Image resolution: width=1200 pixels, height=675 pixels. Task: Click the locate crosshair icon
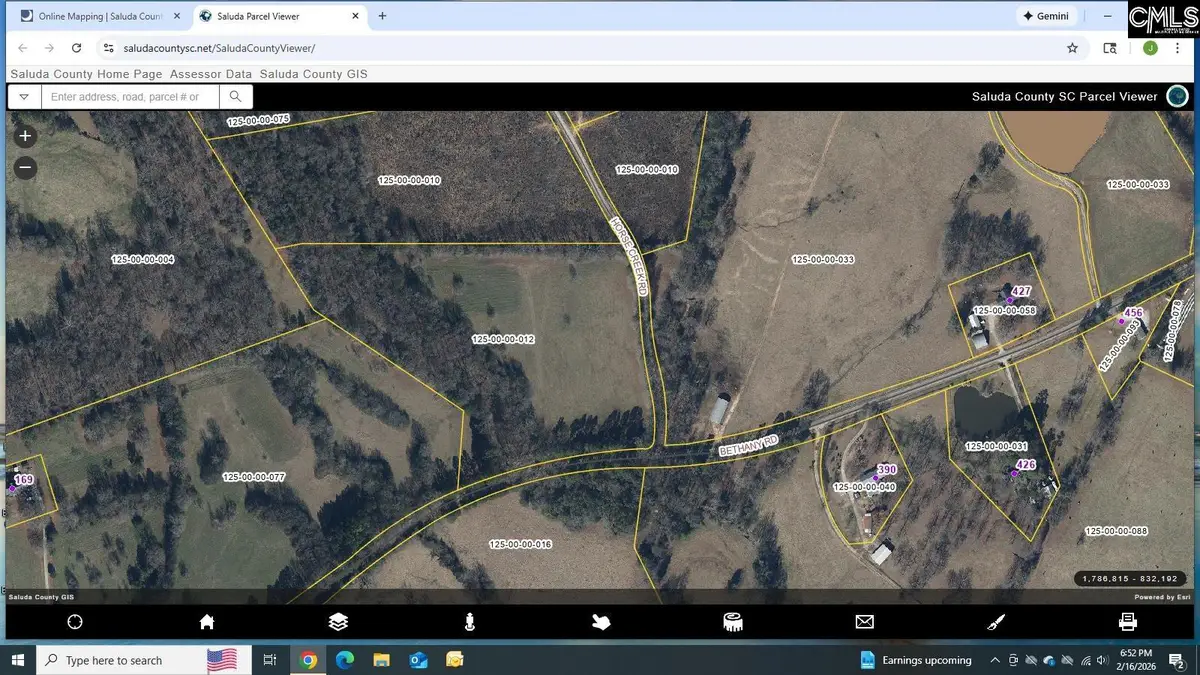[75, 622]
